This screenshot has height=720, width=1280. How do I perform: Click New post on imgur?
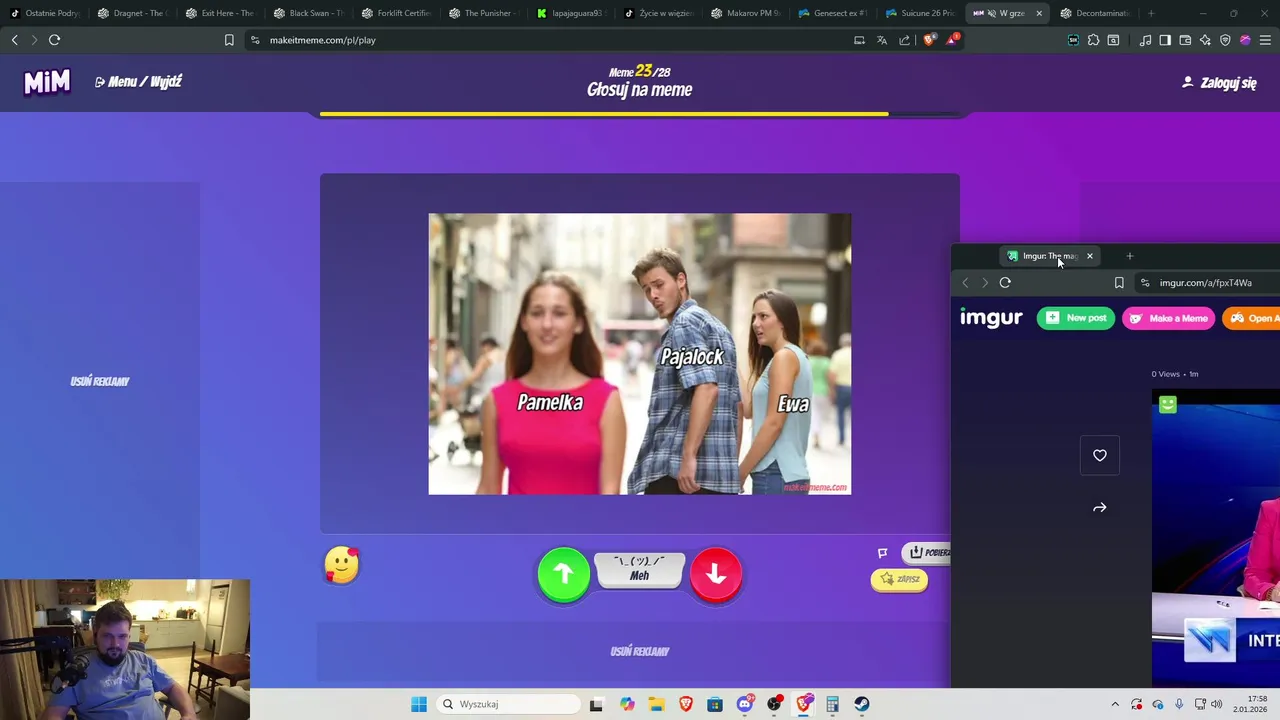(x=1076, y=318)
